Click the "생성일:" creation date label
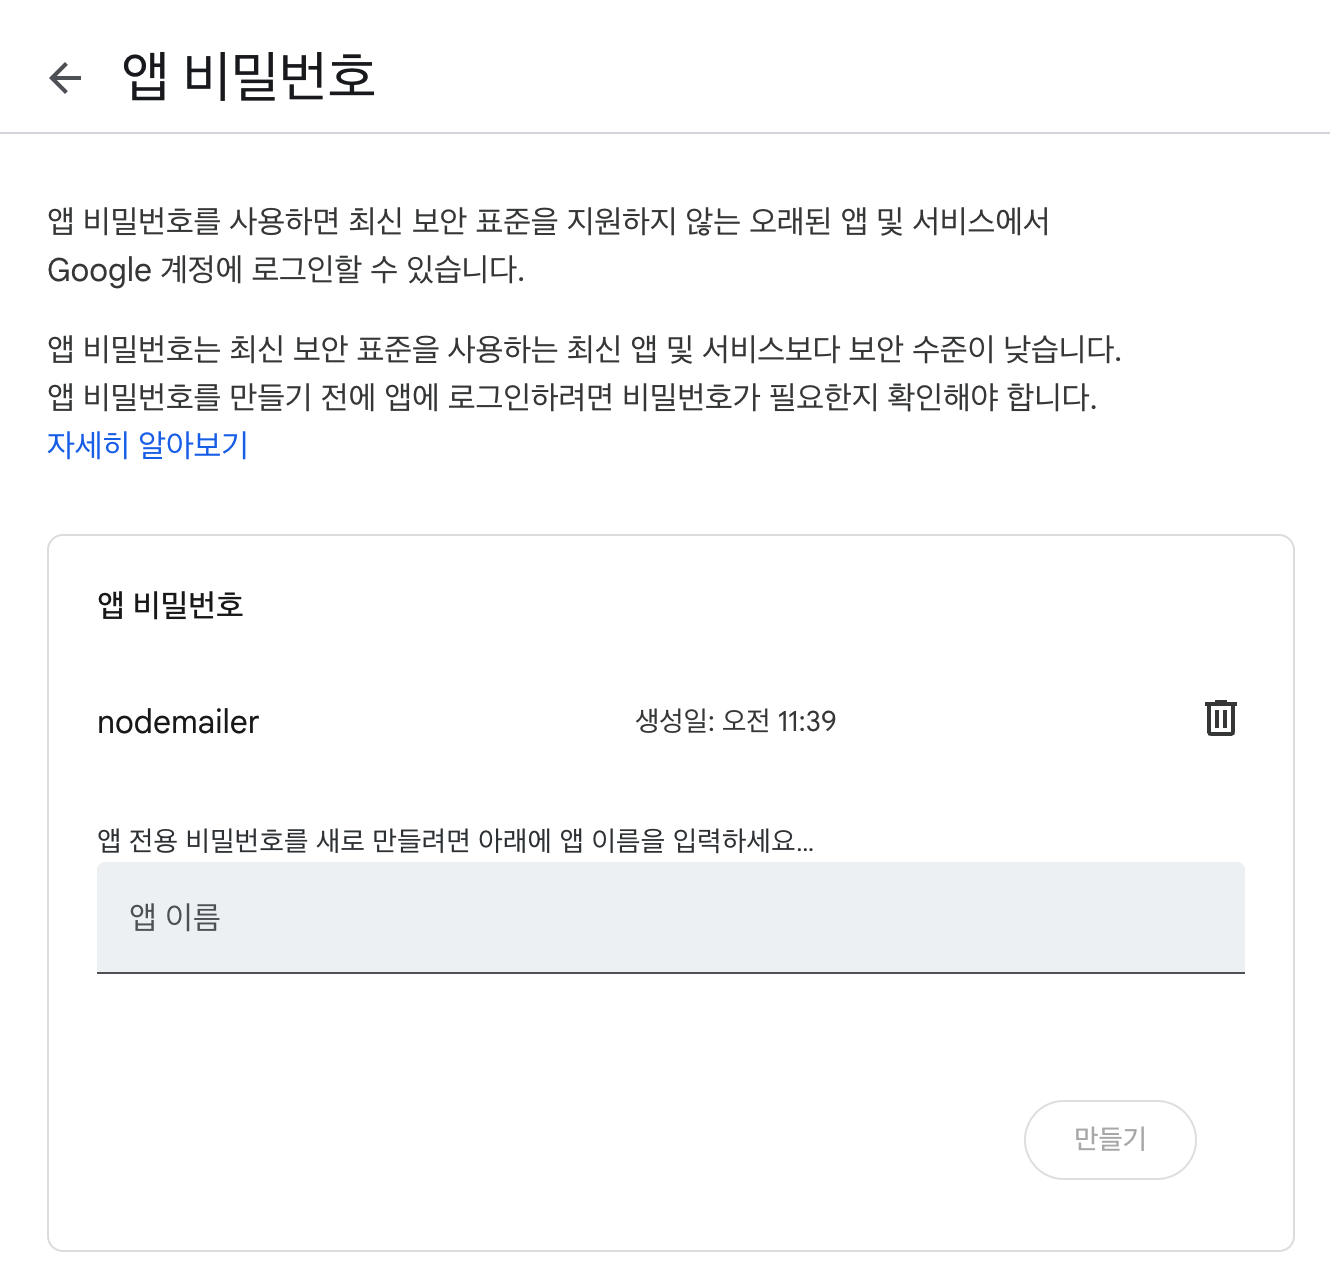This screenshot has width=1330, height=1278. (x=675, y=721)
